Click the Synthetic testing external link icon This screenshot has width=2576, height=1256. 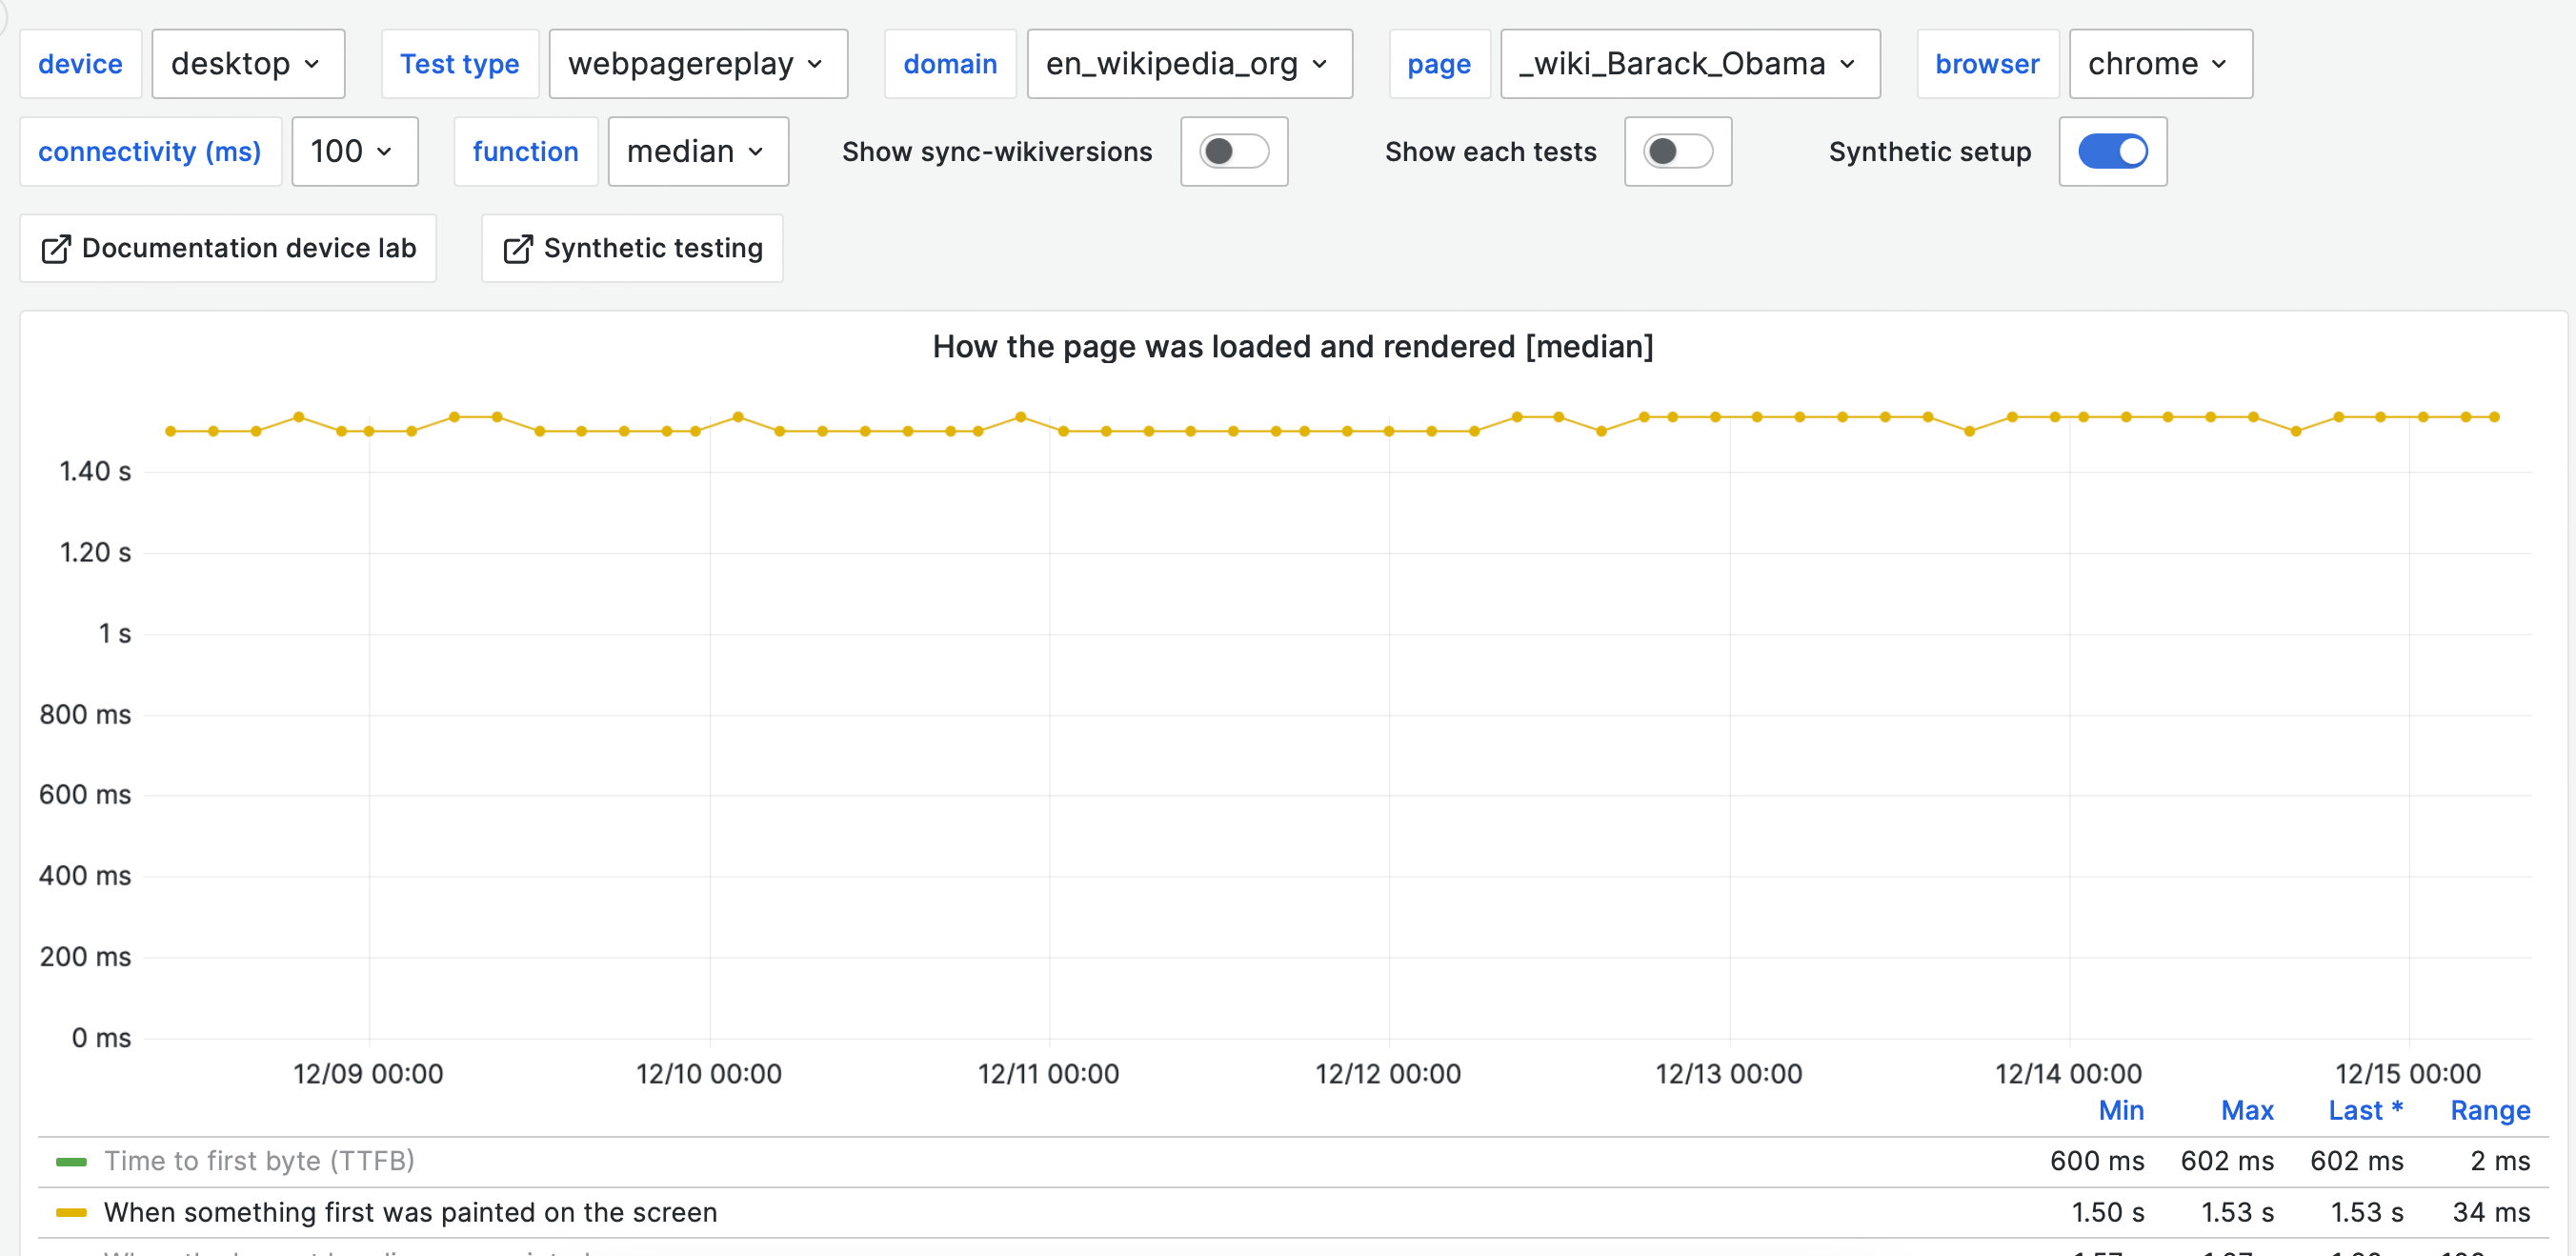pyautogui.click(x=517, y=249)
